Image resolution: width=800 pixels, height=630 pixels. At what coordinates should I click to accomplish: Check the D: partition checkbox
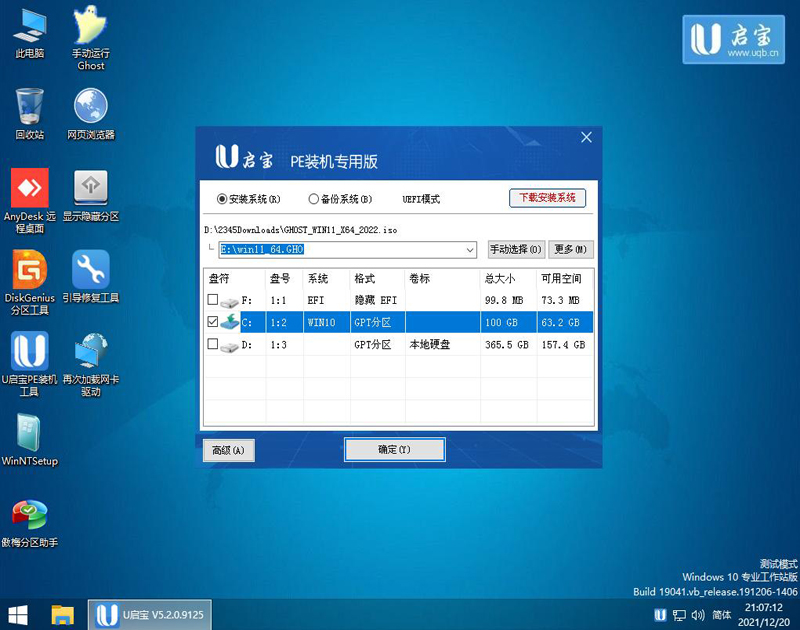pyautogui.click(x=213, y=344)
